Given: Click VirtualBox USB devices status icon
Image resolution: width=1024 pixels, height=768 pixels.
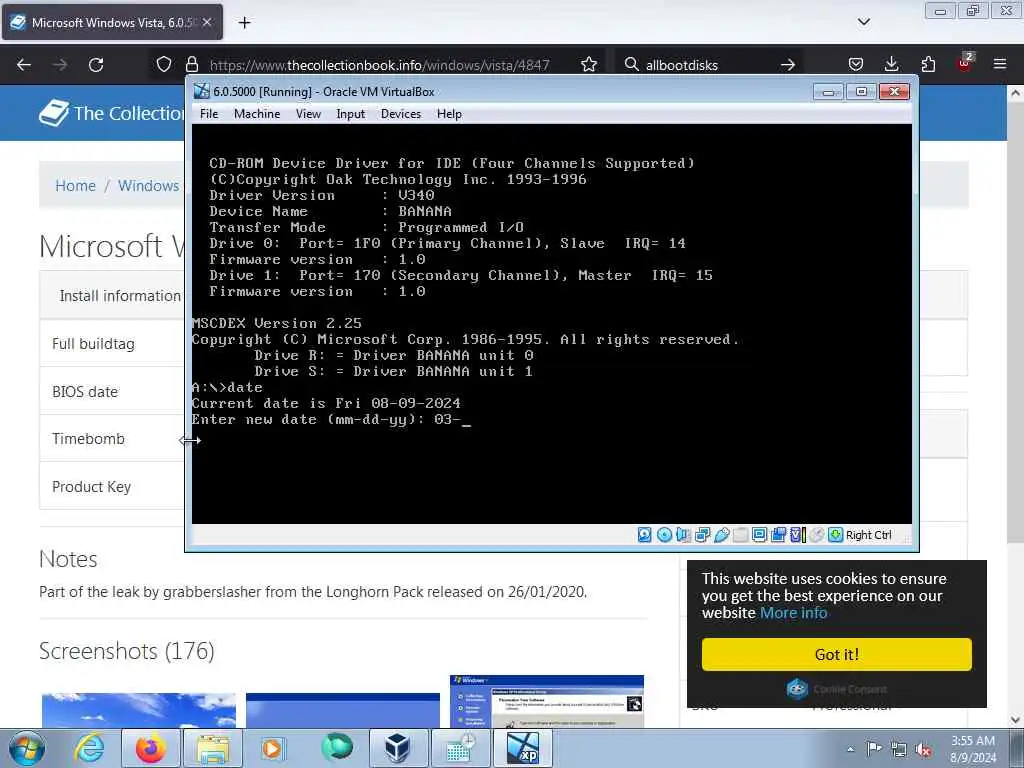Looking at the screenshot, I should coord(722,535).
